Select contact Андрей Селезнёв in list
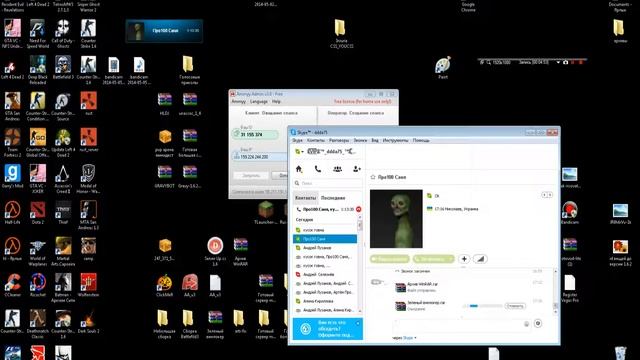This screenshot has width=640, height=360. [325, 275]
